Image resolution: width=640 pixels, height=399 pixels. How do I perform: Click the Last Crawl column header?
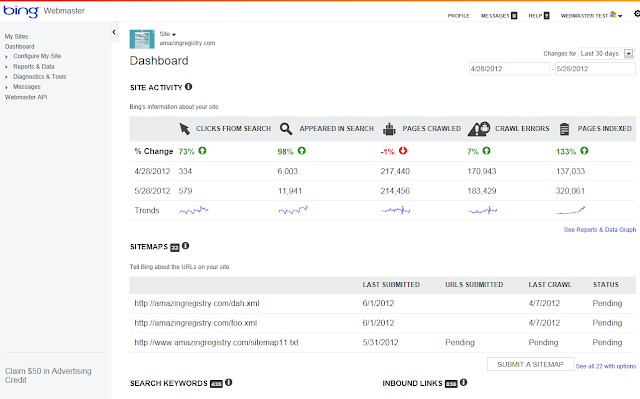tap(550, 285)
